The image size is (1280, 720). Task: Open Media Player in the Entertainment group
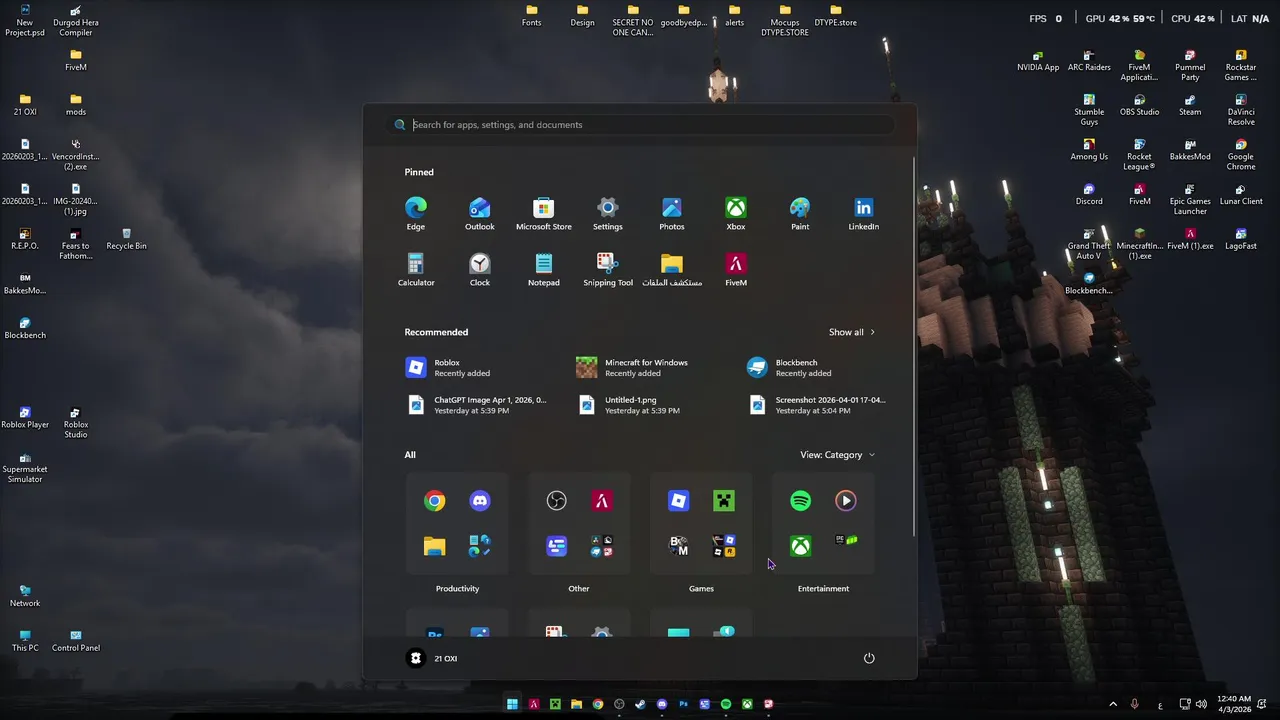[846, 501]
